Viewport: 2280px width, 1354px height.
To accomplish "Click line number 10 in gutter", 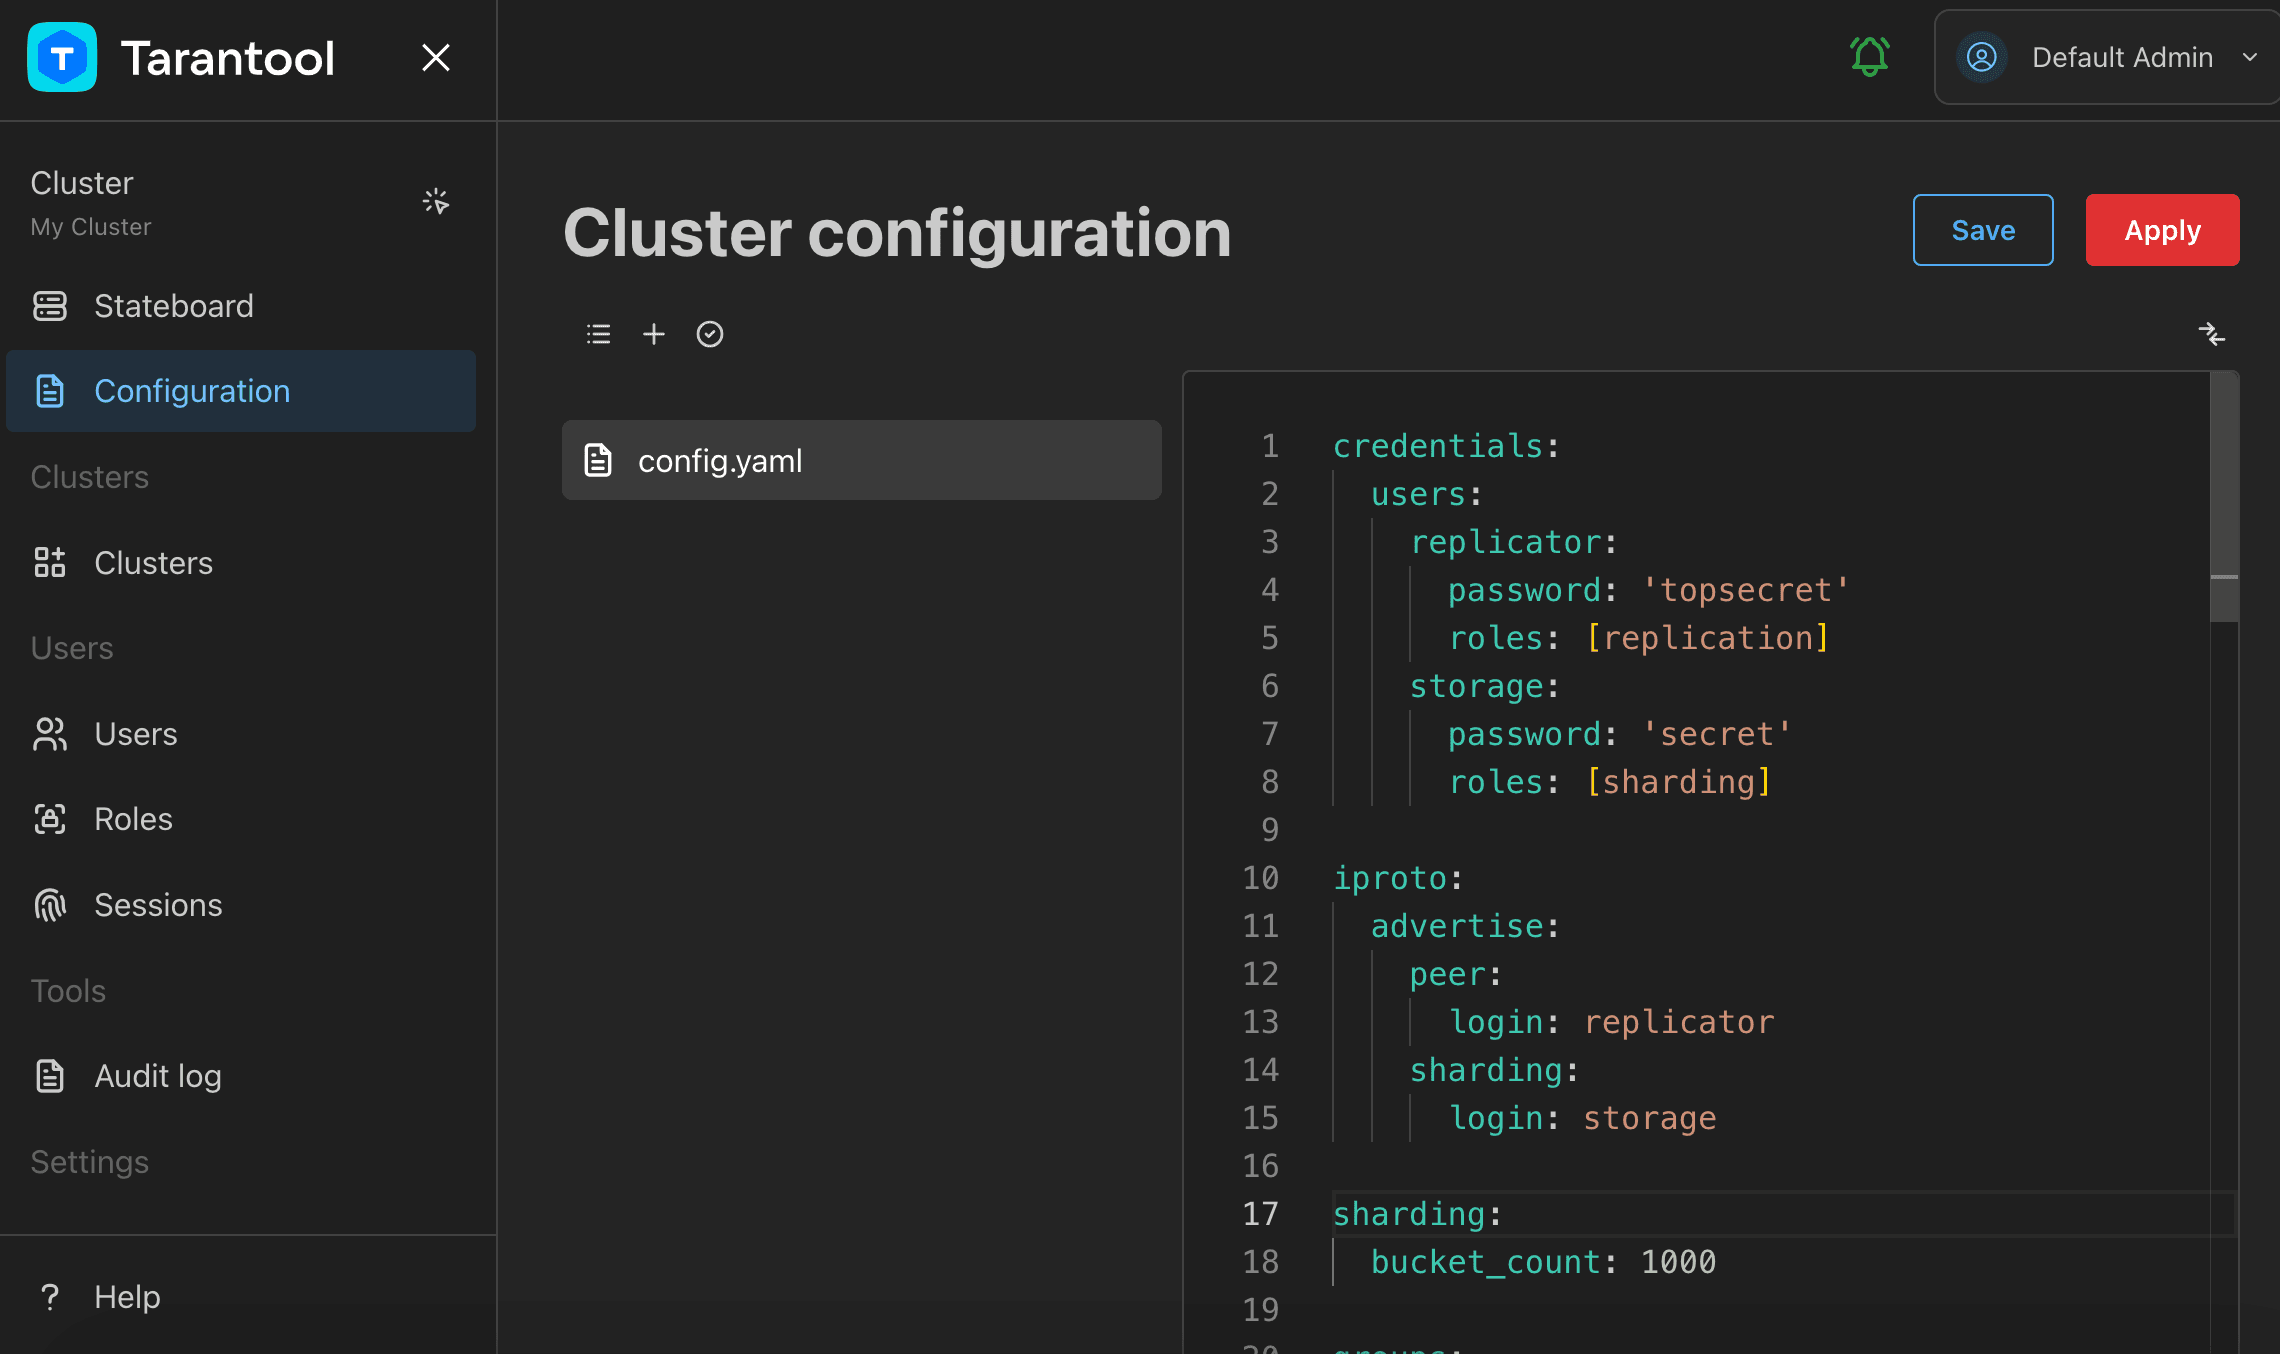I will coord(1260,878).
